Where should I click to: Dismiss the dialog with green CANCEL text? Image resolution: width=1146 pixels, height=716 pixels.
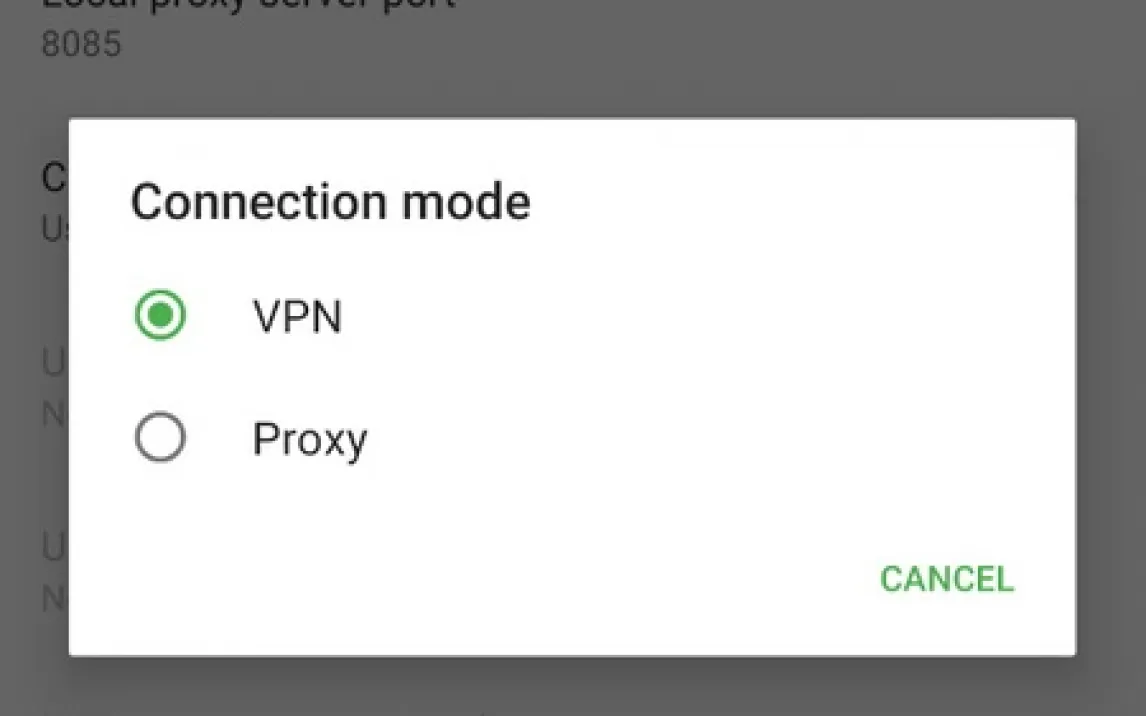946,579
